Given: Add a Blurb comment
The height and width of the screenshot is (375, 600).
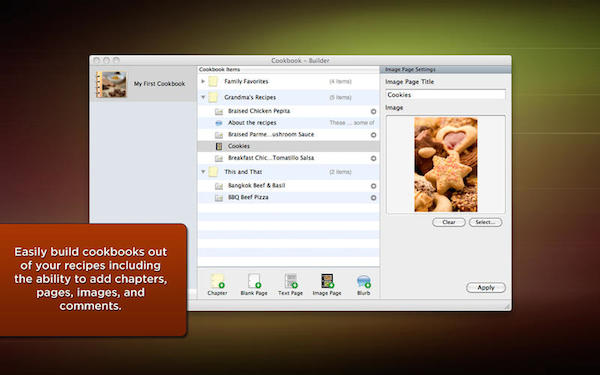Looking at the screenshot, I should tap(364, 284).
